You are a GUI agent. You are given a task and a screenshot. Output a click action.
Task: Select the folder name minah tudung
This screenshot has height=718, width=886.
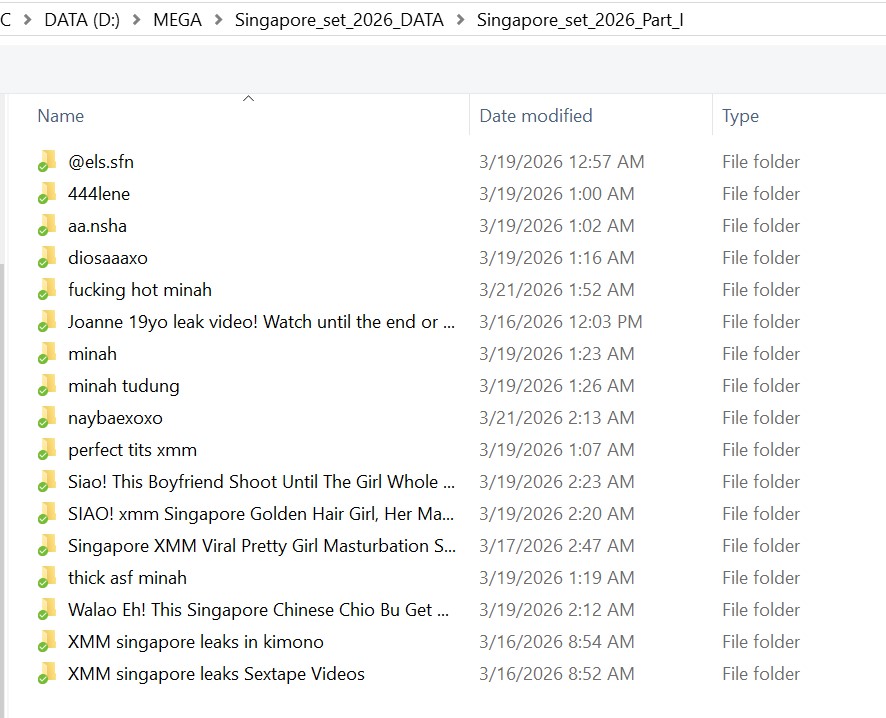pos(124,386)
